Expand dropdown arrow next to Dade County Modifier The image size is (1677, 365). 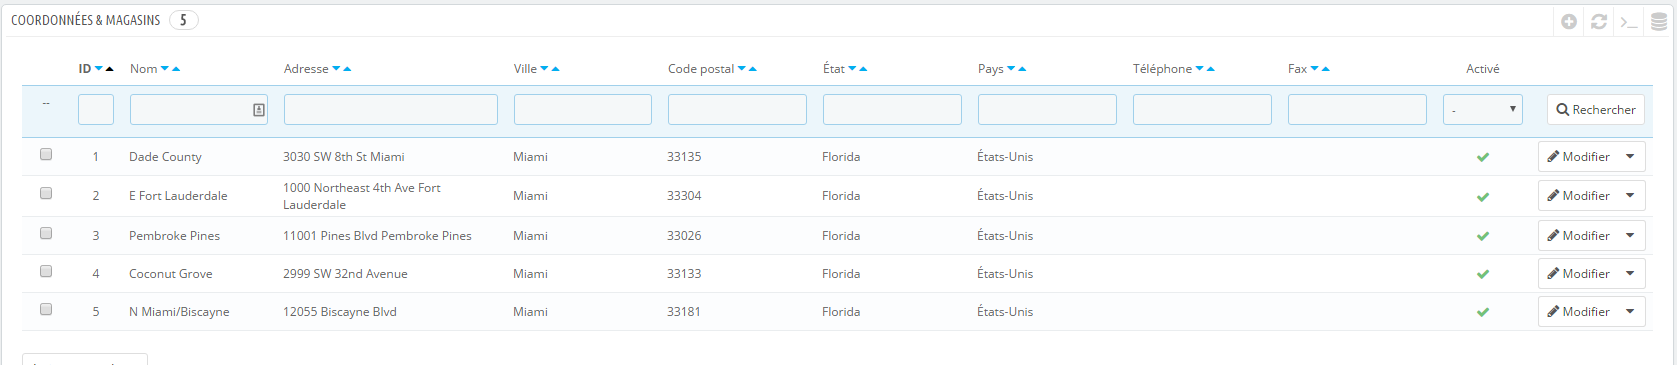[x=1630, y=156]
